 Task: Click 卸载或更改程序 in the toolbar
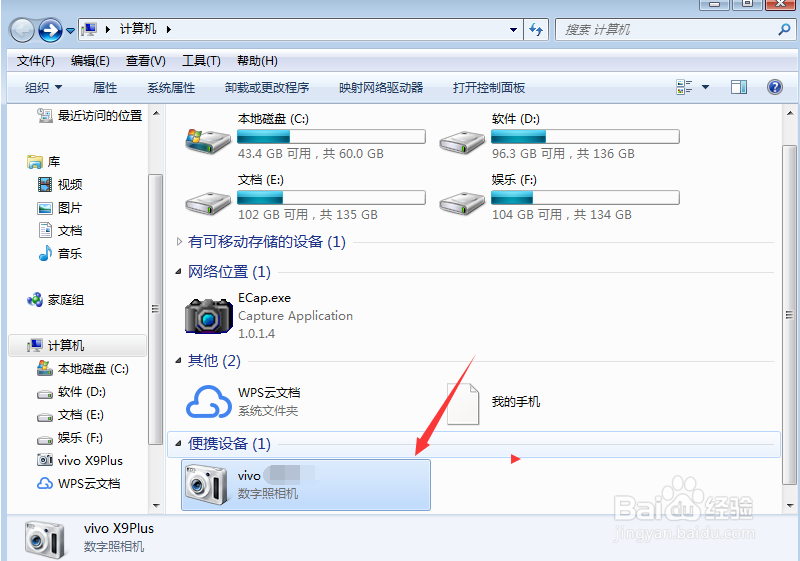(267, 88)
